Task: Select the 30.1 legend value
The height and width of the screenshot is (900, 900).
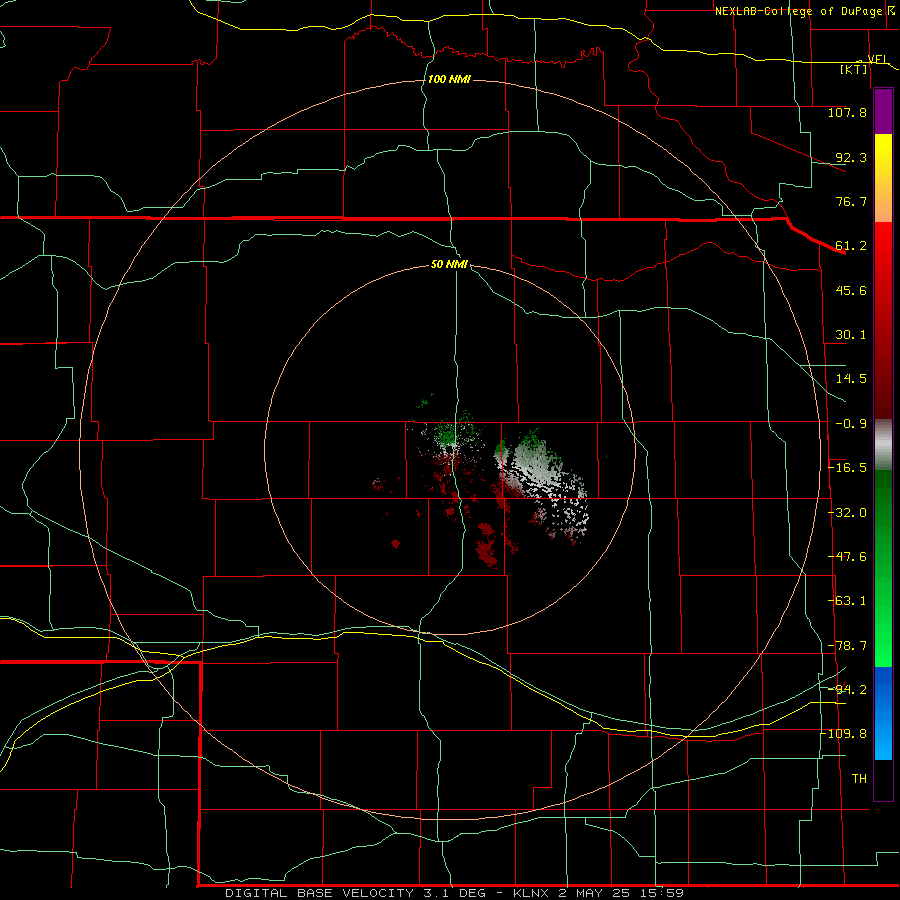Action: [851, 335]
